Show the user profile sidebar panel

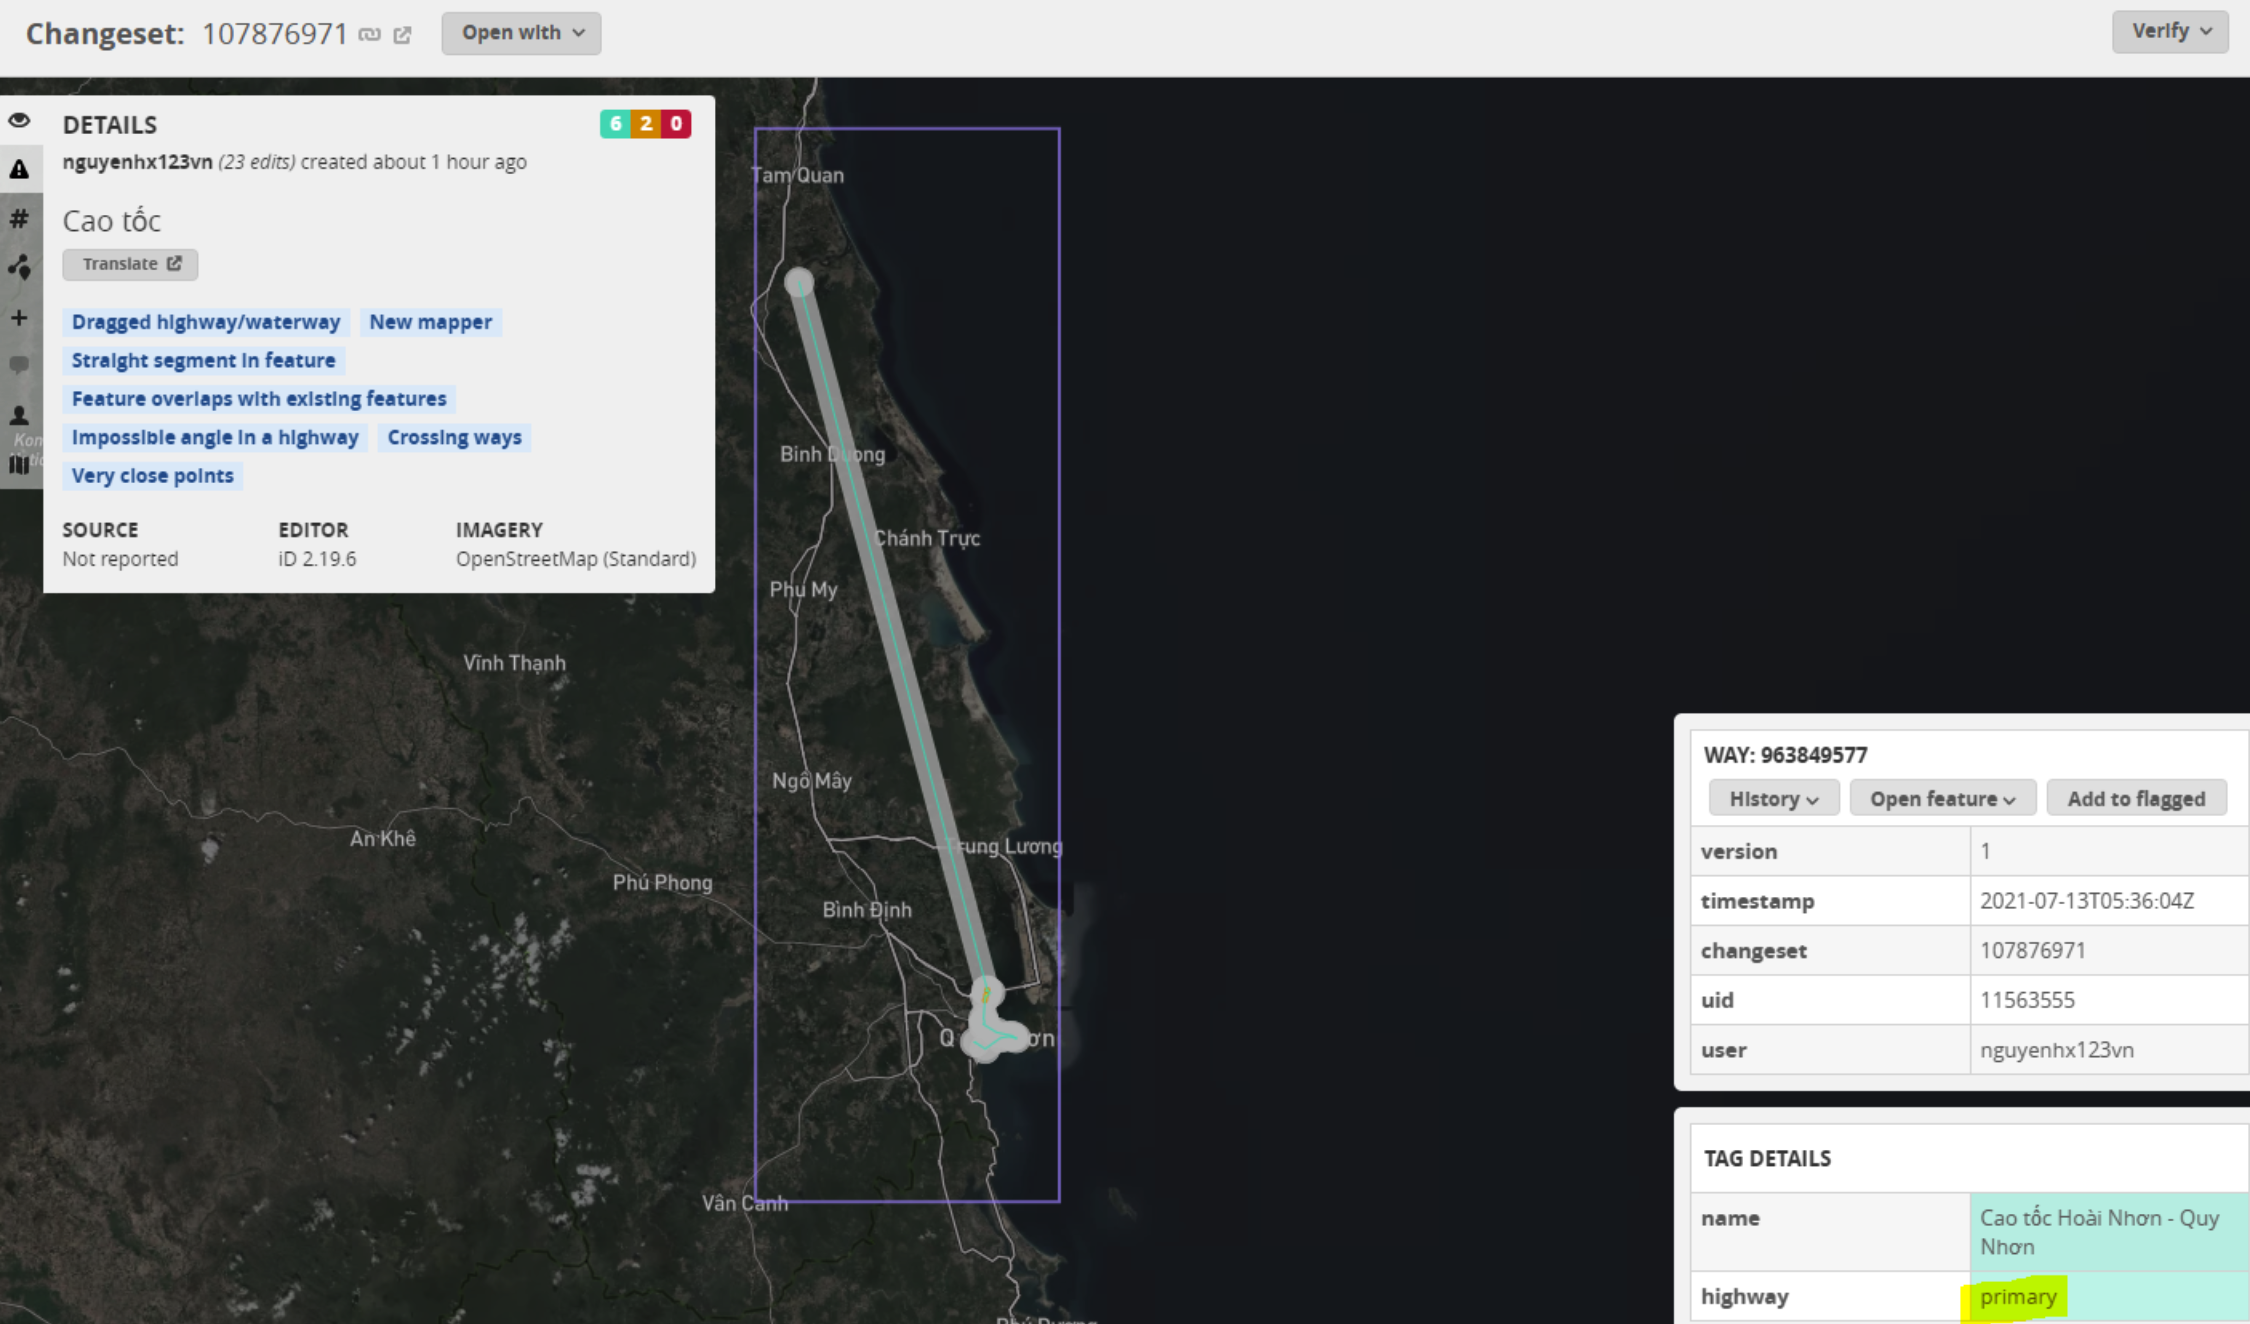click(x=19, y=414)
